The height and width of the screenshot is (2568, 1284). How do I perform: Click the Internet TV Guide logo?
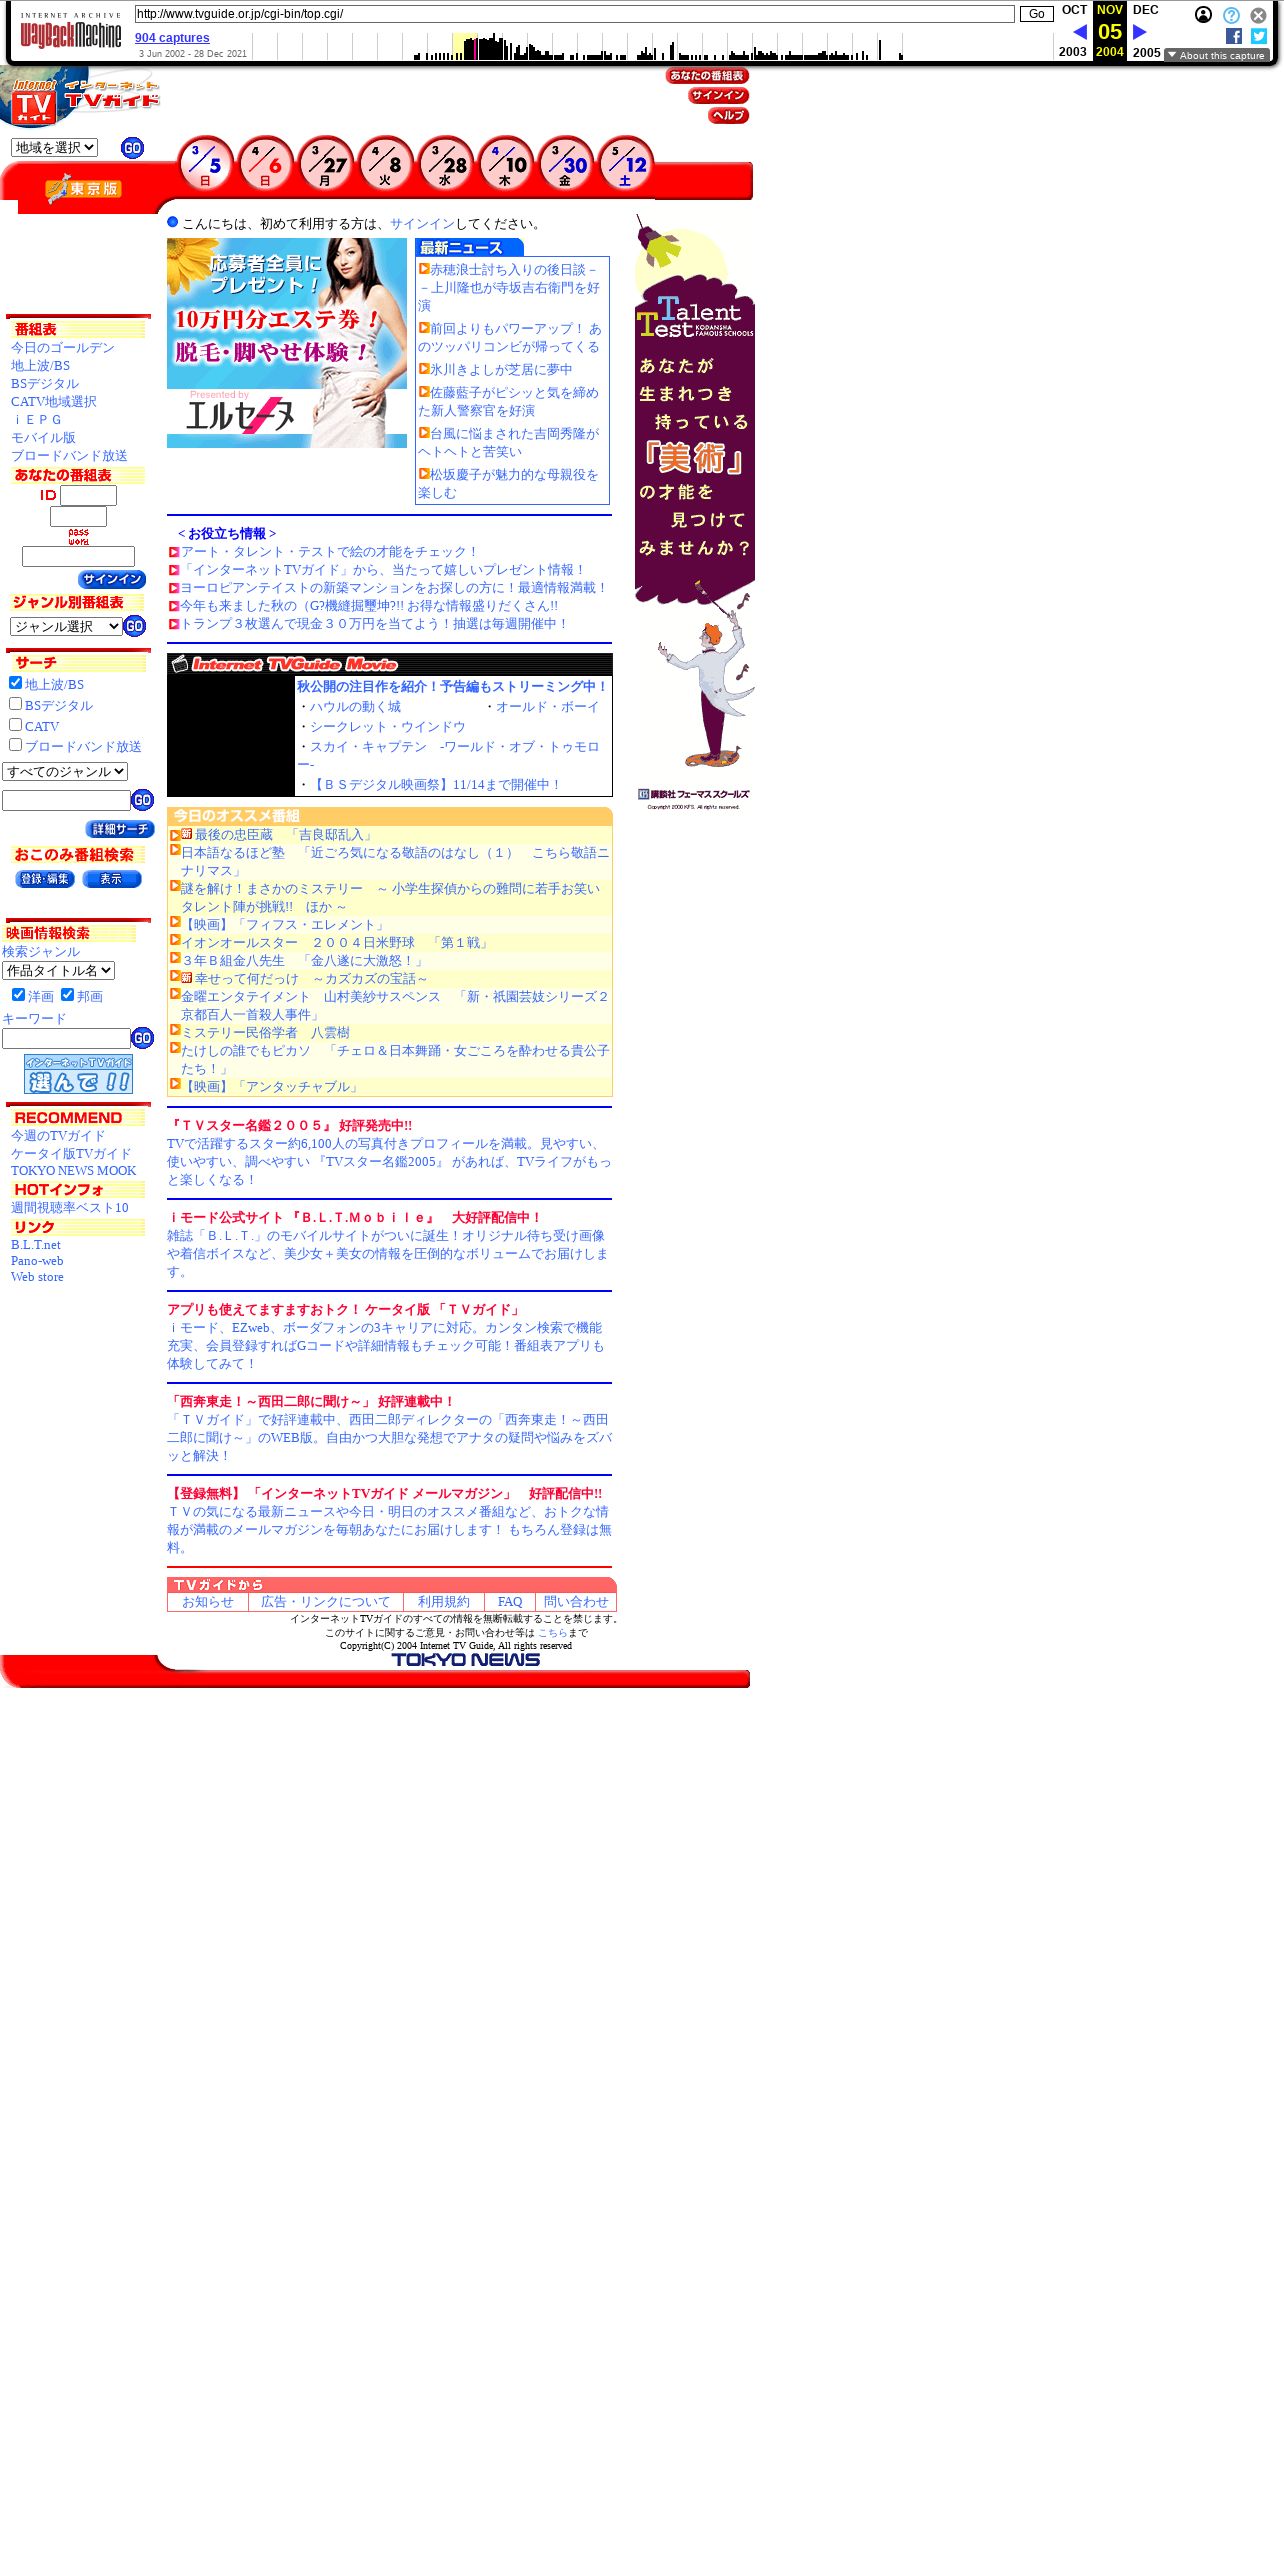[x=80, y=97]
